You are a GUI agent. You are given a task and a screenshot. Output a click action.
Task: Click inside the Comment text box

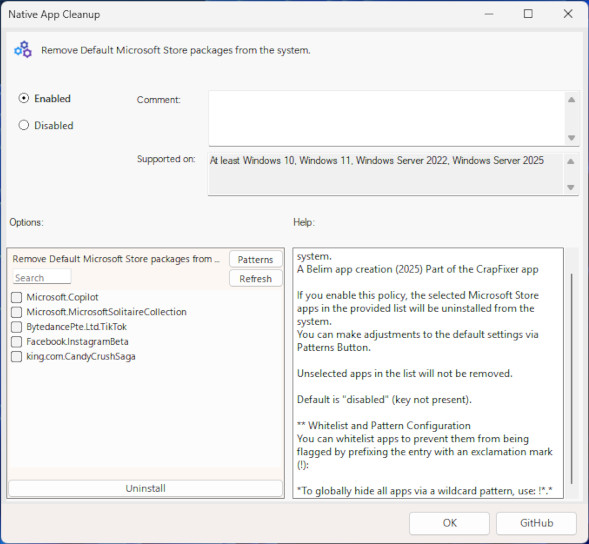[386, 118]
